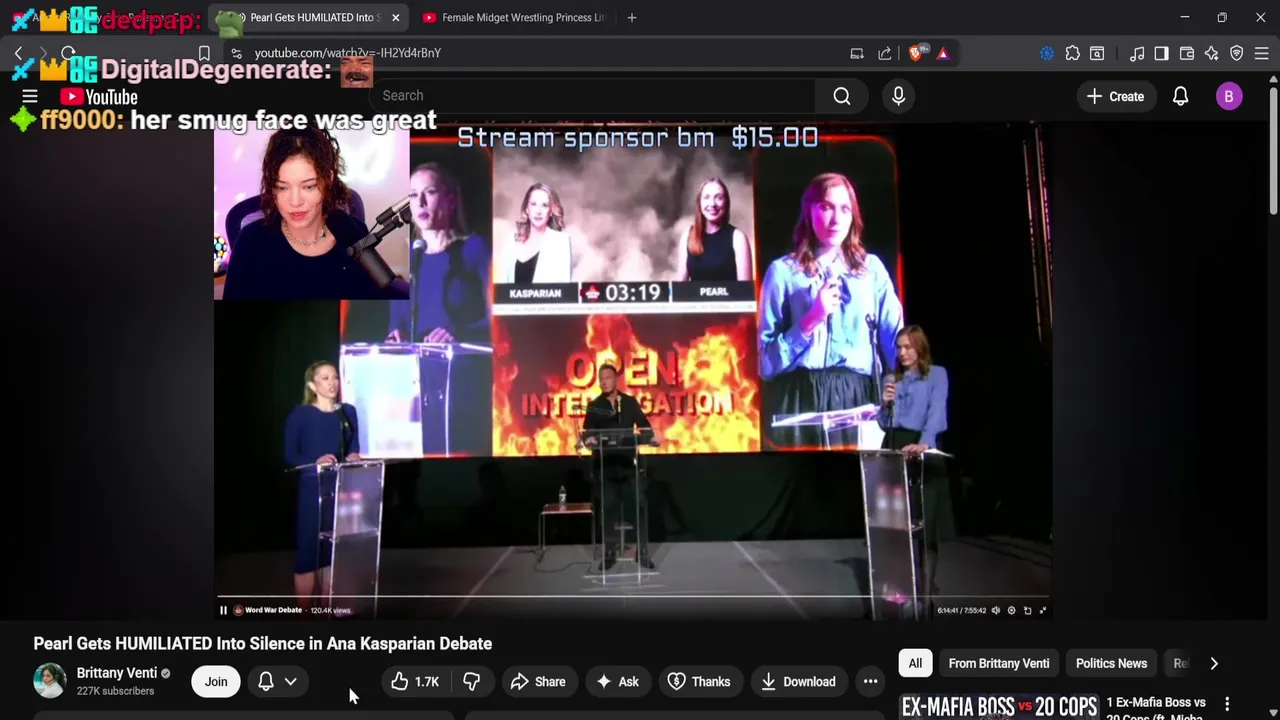1280x720 pixels.
Task: Open the Brave Wallet icon
Action: [1187, 53]
